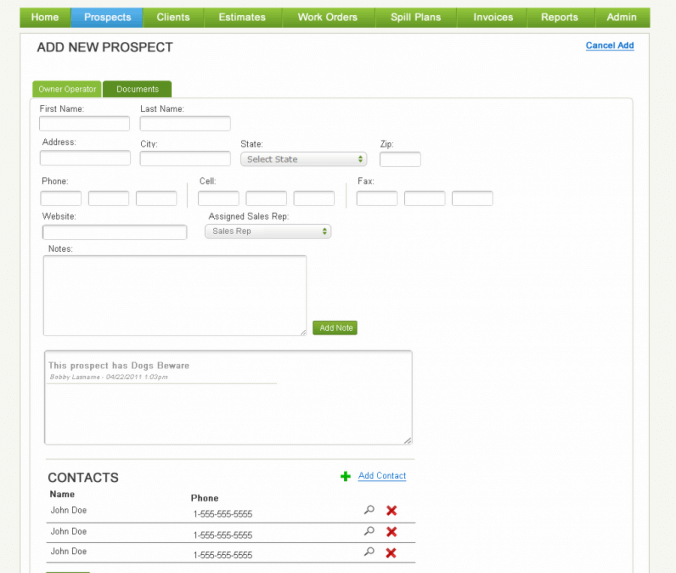The image size is (676, 573).
Task: Click the green plus Add Contact icon
Action: (x=346, y=476)
